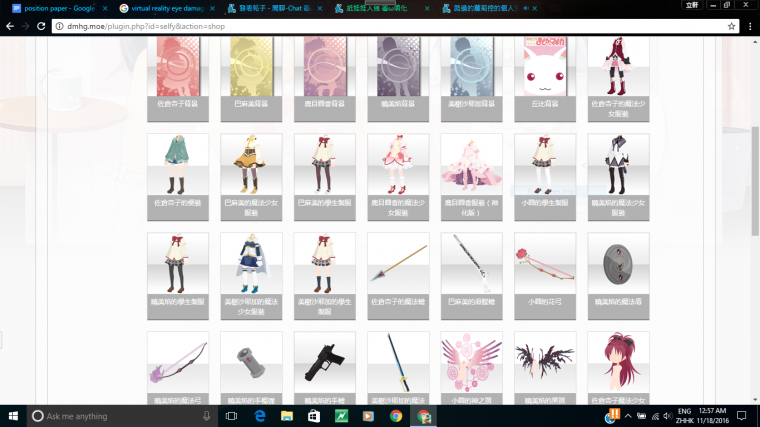Screen dimensions: 760x427
Task: Close the virtual reality eye damage tab
Action: (x=212, y=8)
